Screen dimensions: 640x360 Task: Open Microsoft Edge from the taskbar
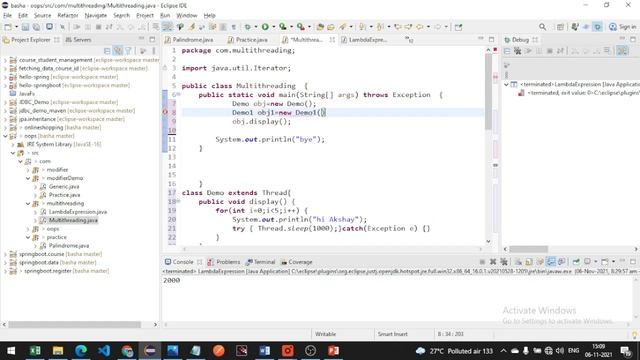click(x=81, y=351)
